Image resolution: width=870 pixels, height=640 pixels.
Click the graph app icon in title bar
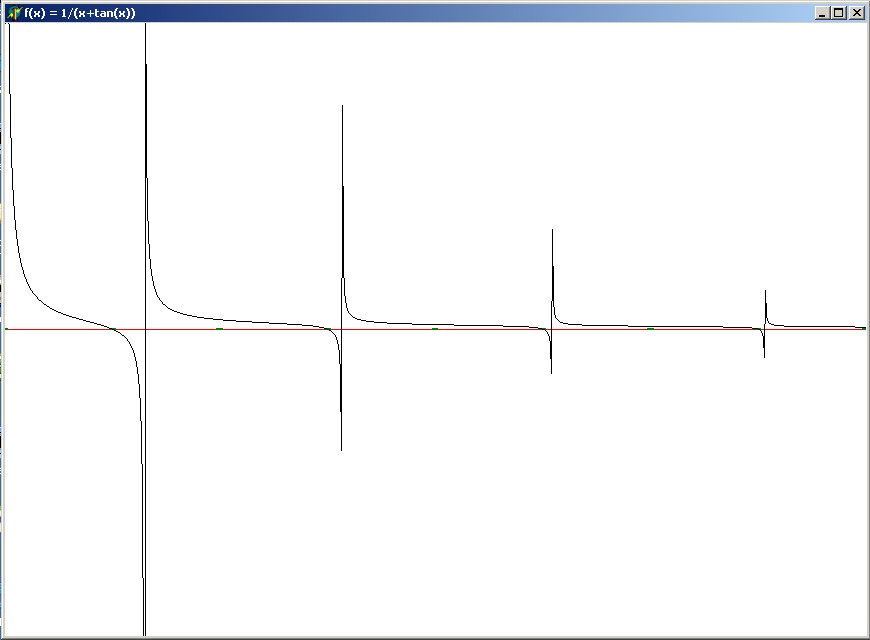pyautogui.click(x=13, y=13)
